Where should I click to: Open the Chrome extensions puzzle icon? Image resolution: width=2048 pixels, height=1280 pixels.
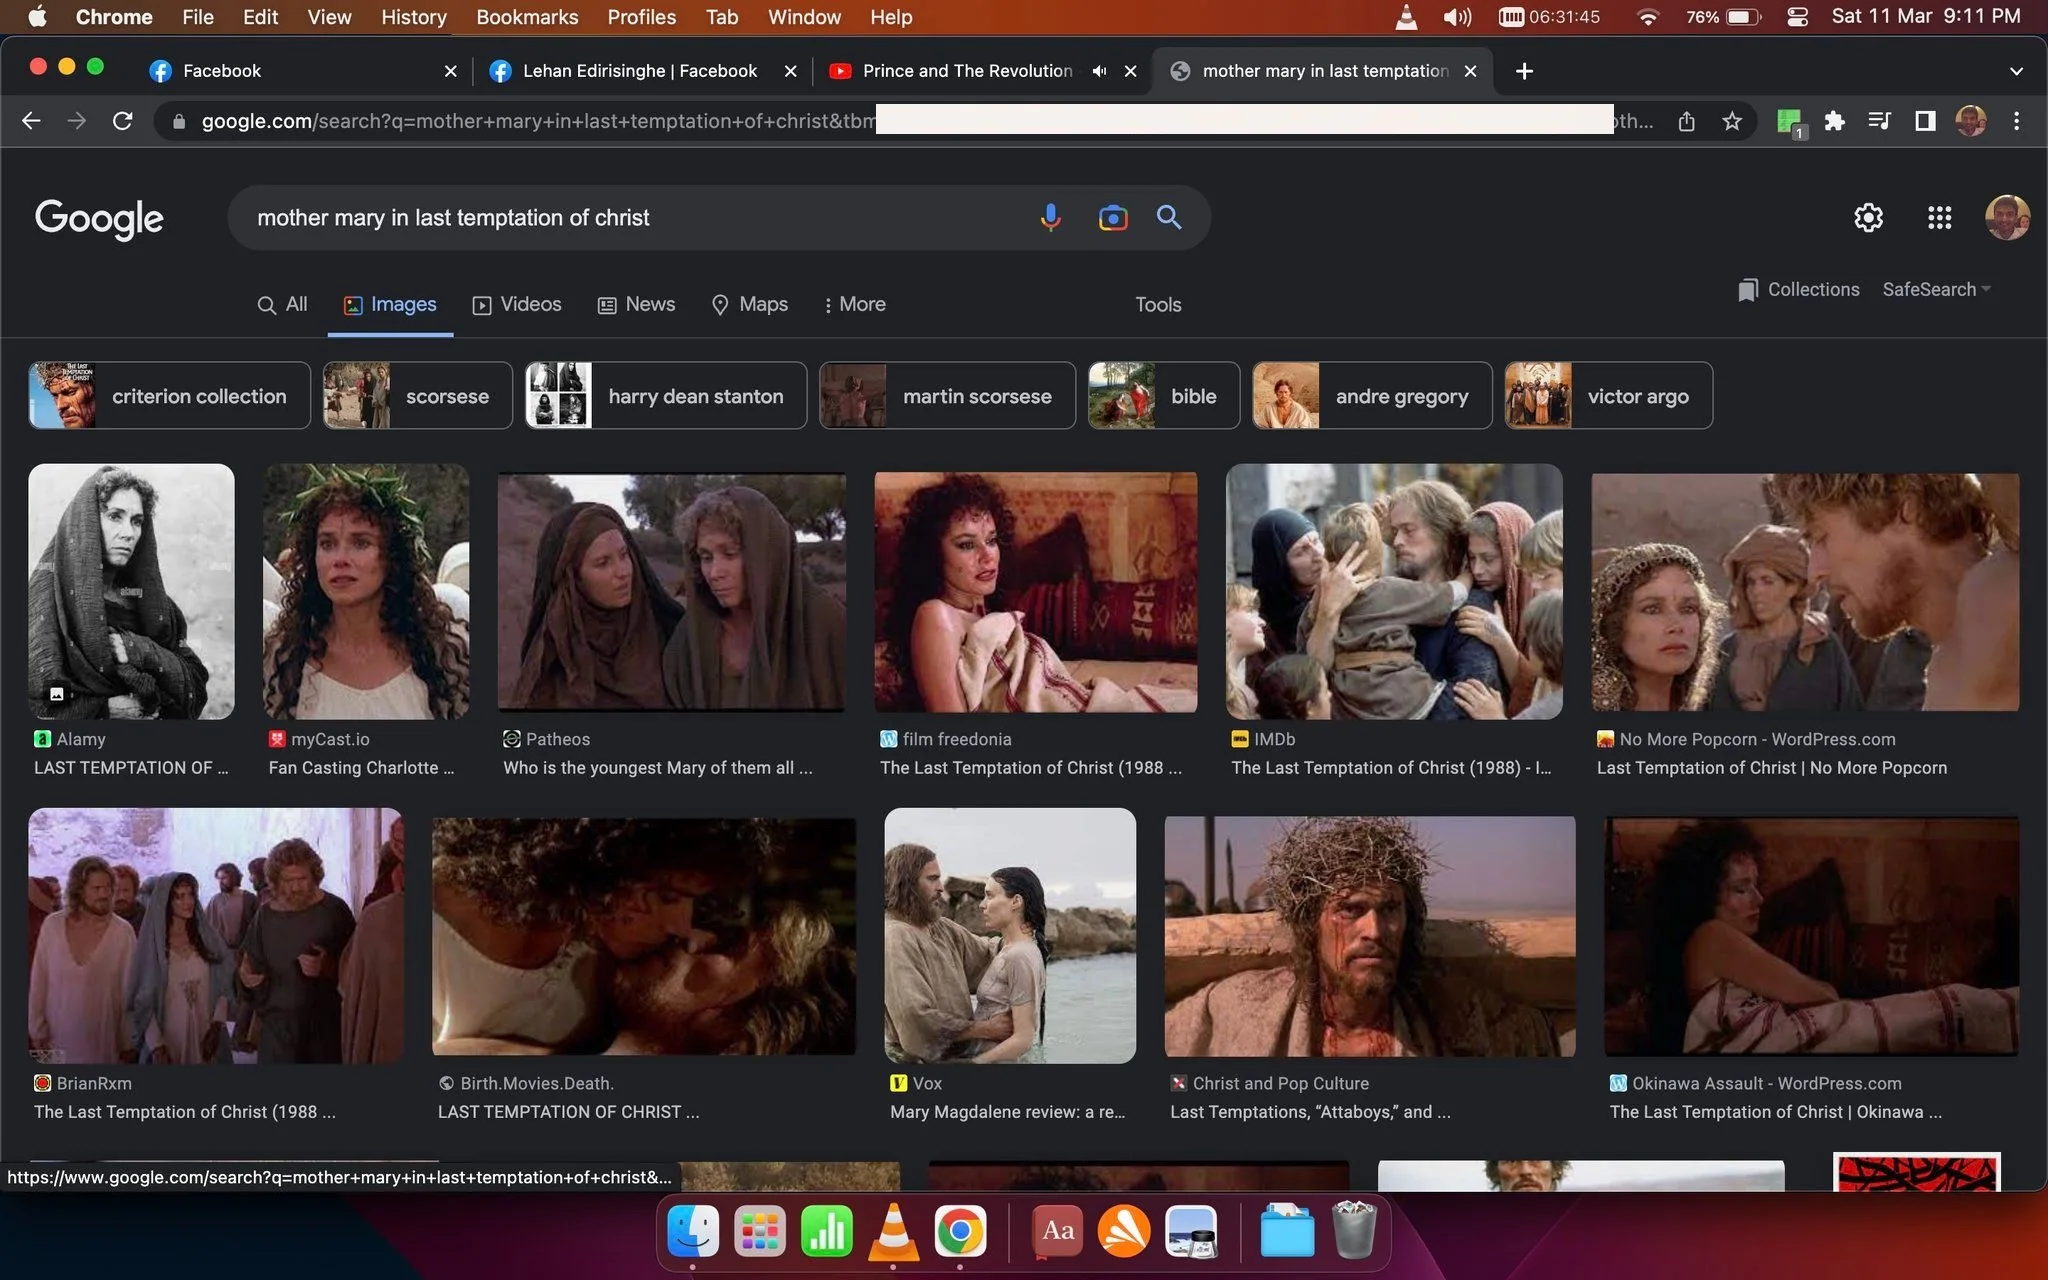pyautogui.click(x=1834, y=121)
